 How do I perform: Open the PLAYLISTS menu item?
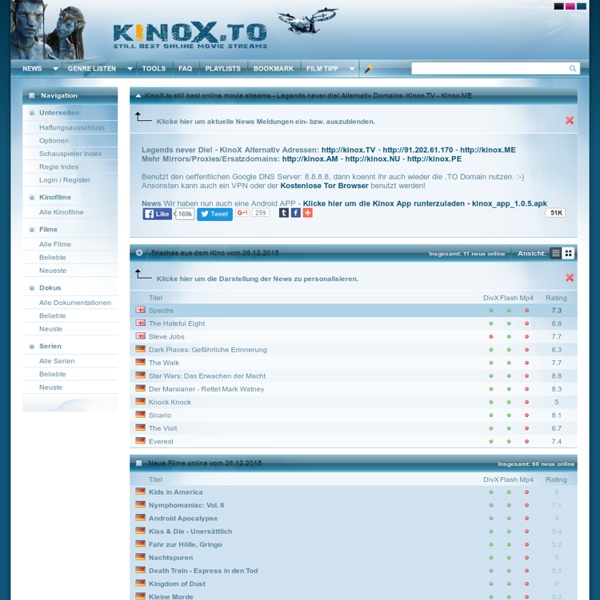[x=222, y=69]
